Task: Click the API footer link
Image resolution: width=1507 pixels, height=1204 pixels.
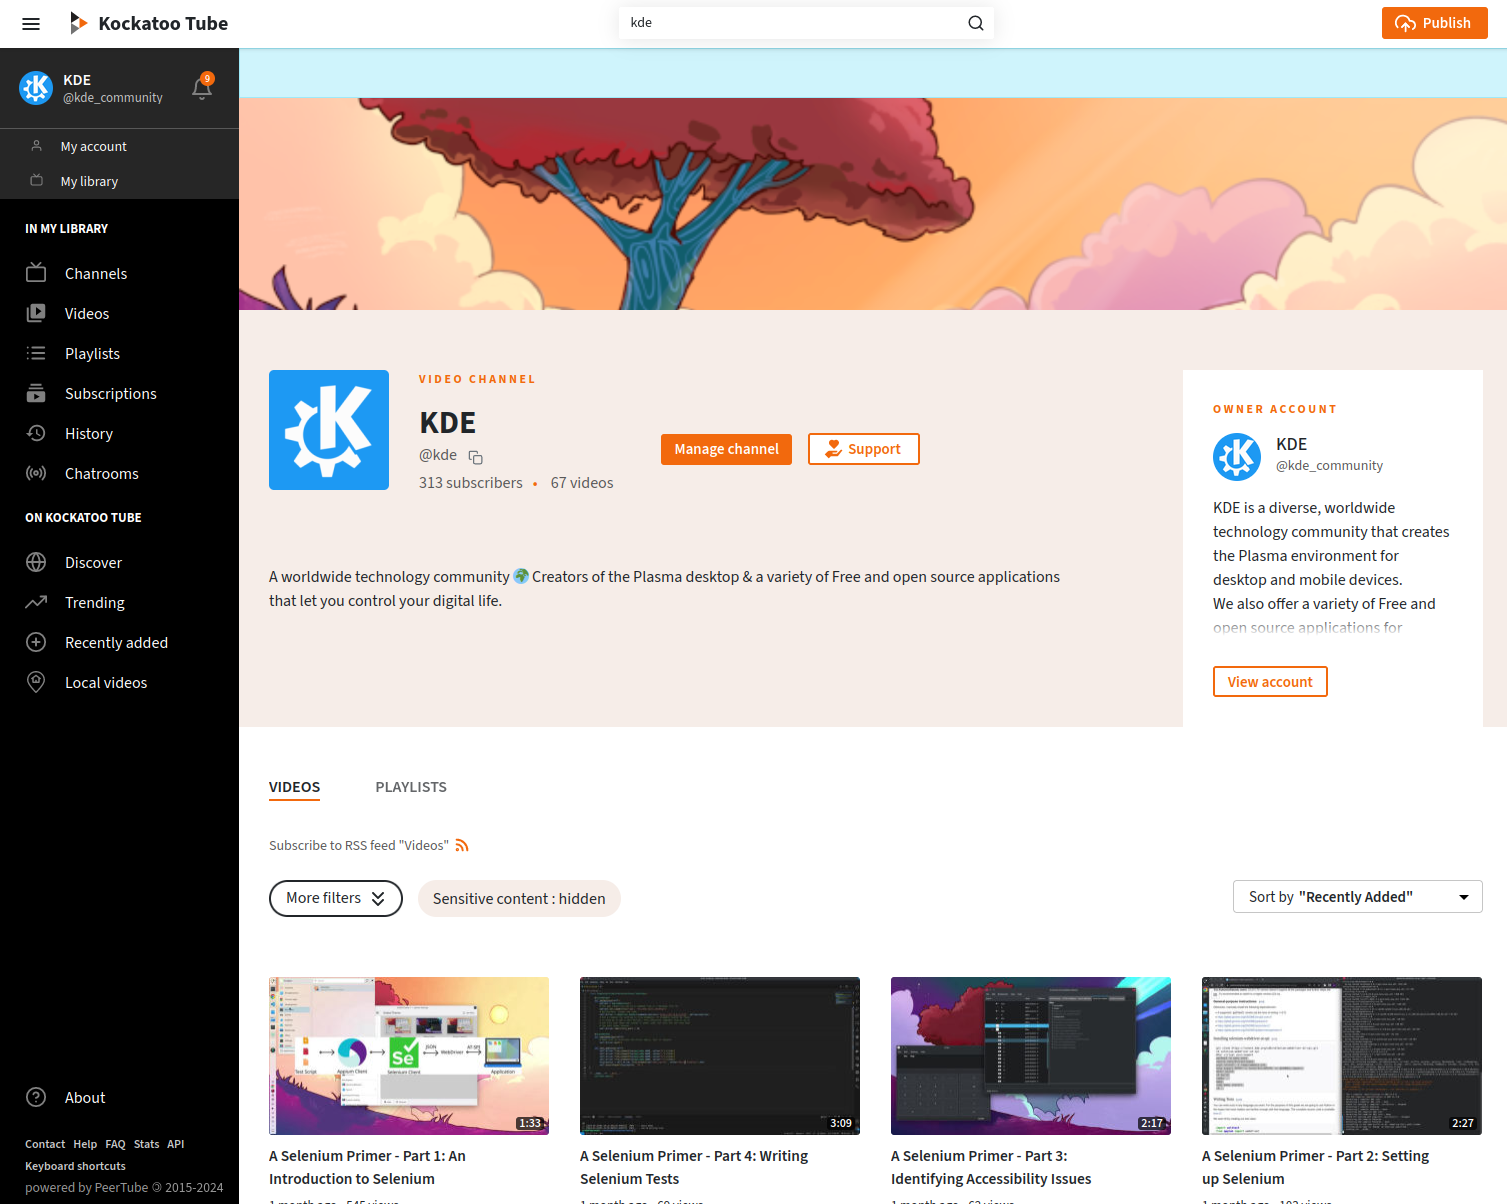Action: (176, 1144)
